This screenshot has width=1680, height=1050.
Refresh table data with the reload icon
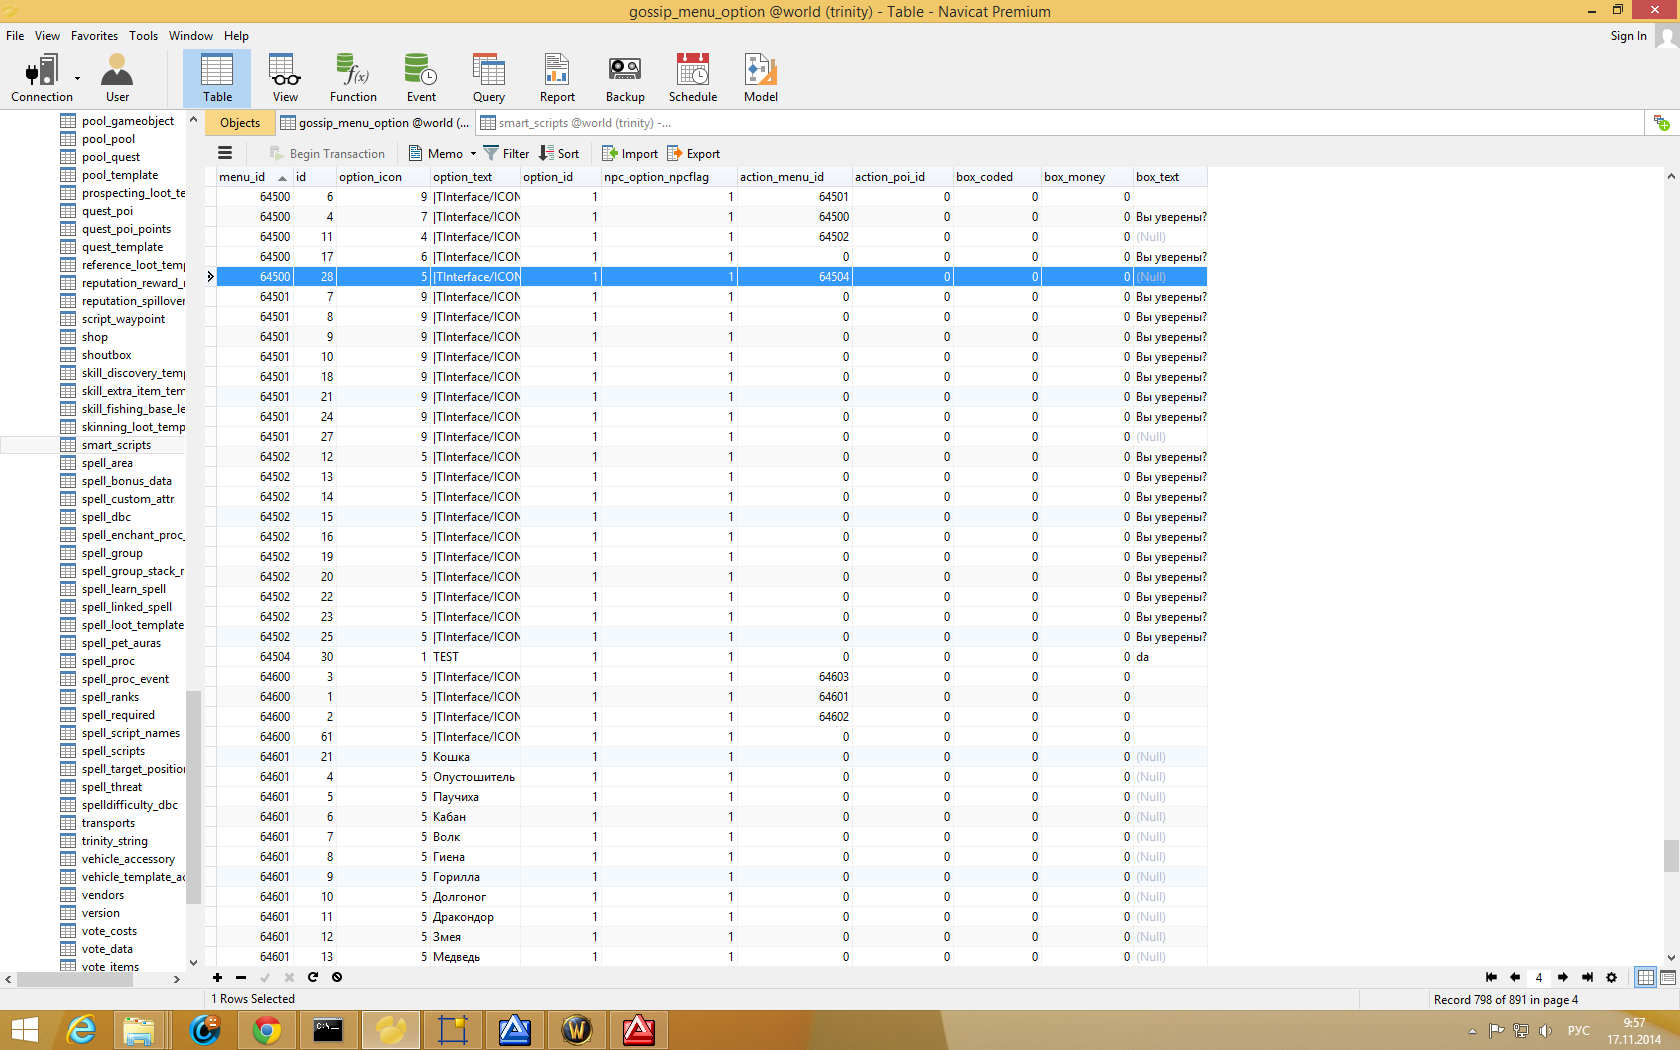[313, 977]
